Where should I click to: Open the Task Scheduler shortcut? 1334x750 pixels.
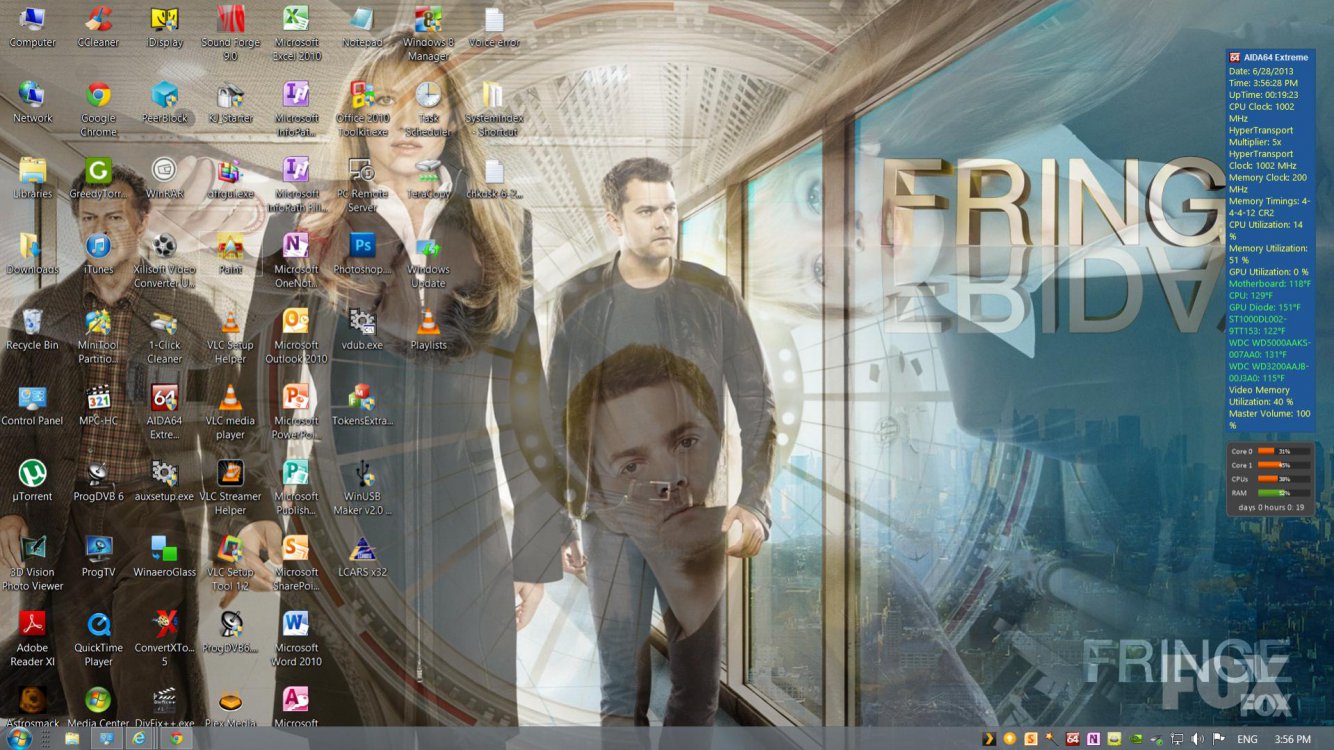pyautogui.click(x=428, y=109)
